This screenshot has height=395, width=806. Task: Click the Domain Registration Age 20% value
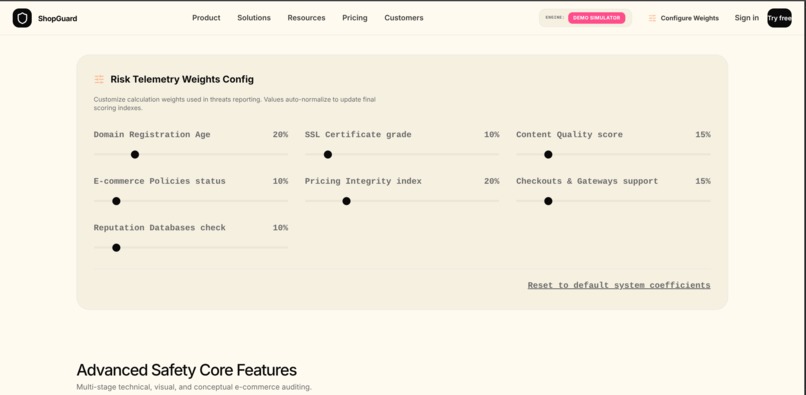(280, 135)
